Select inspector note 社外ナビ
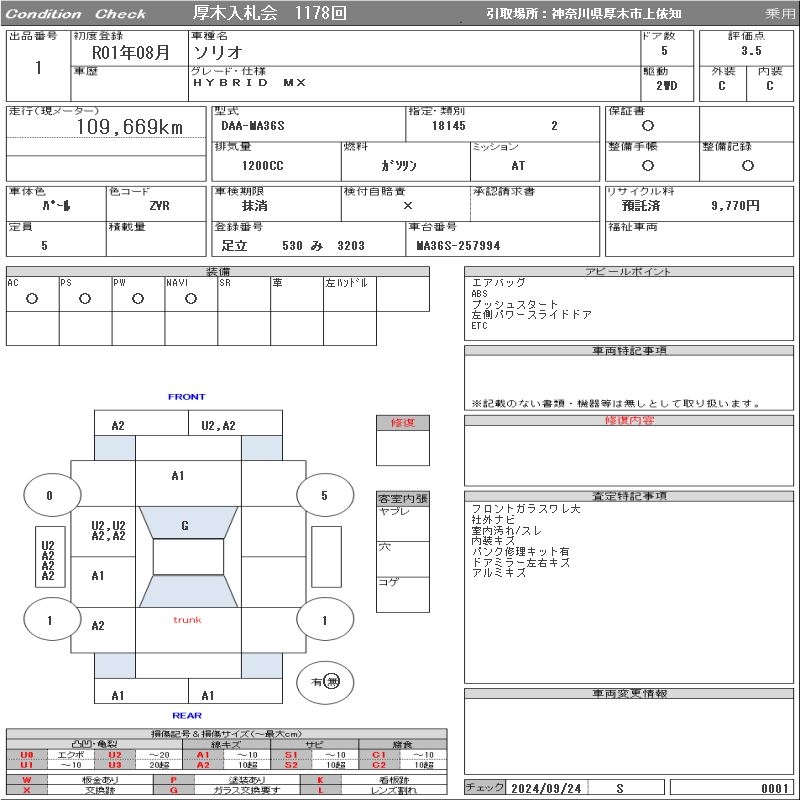 coord(493,520)
